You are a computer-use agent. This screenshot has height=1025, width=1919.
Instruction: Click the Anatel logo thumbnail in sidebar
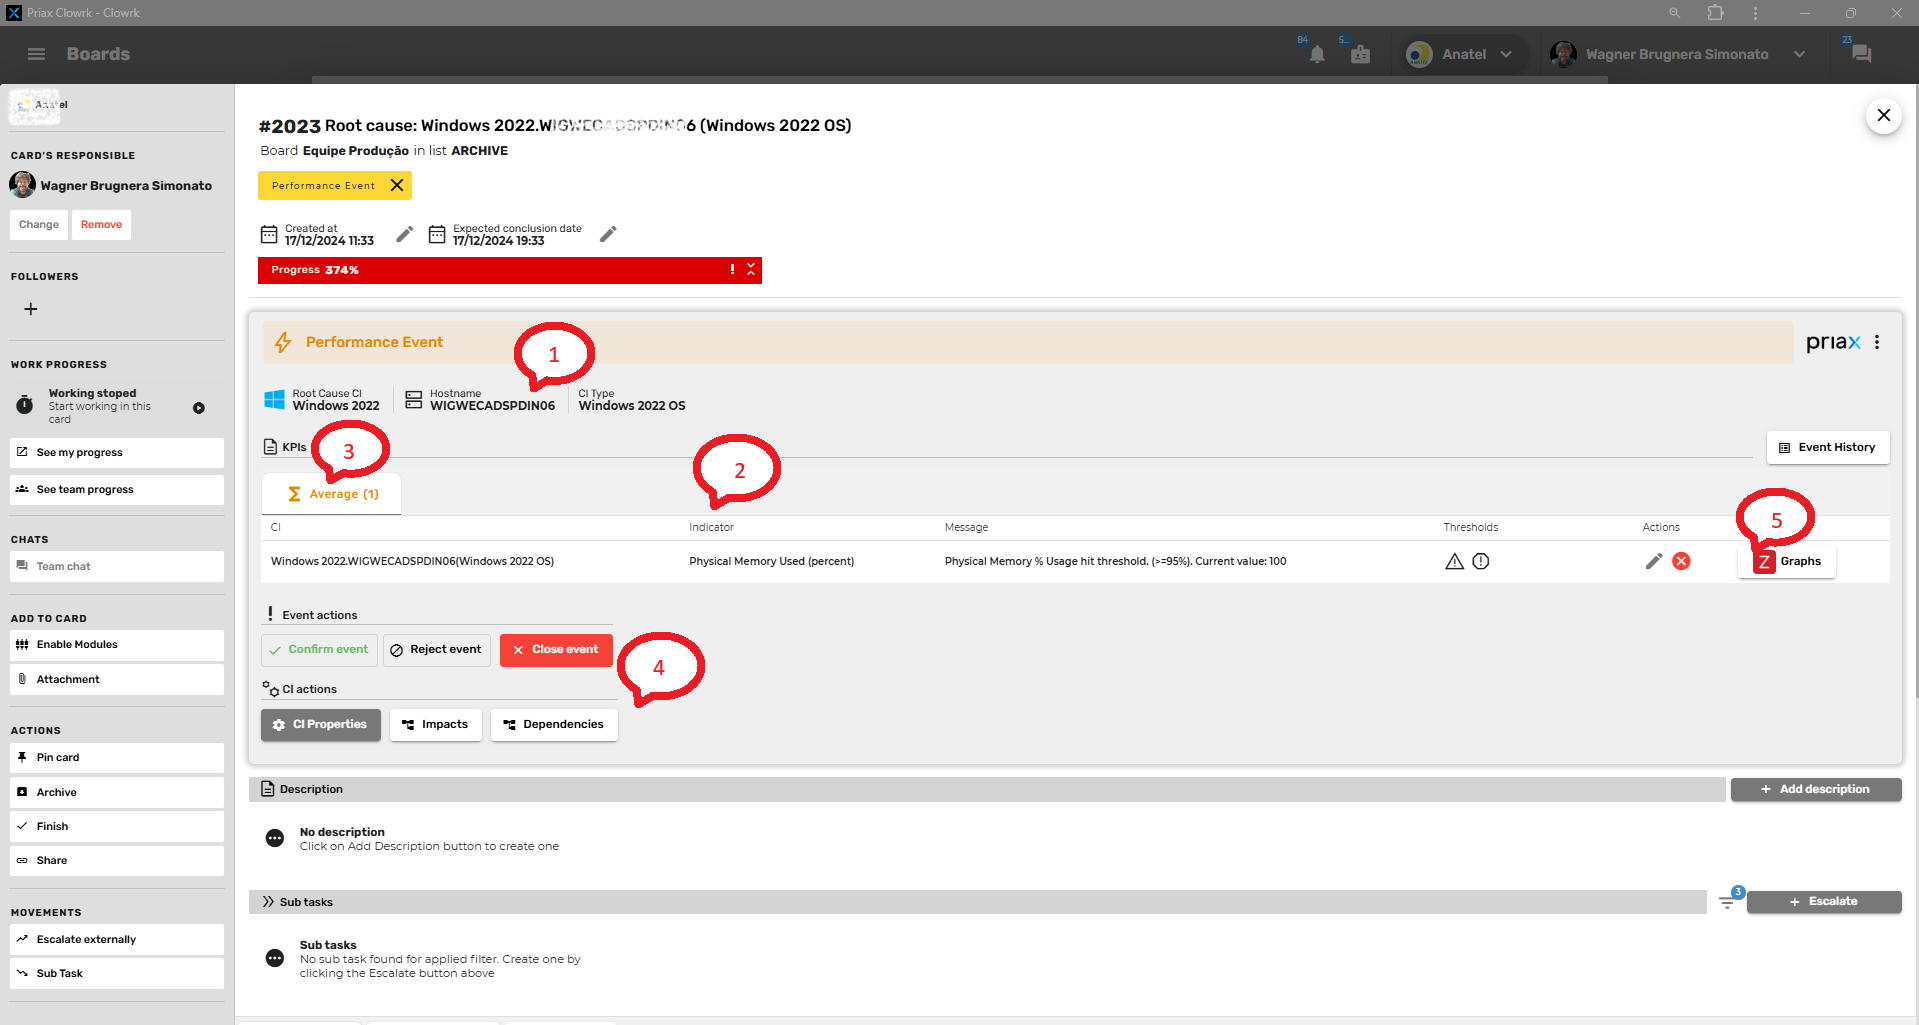tap(35, 106)
